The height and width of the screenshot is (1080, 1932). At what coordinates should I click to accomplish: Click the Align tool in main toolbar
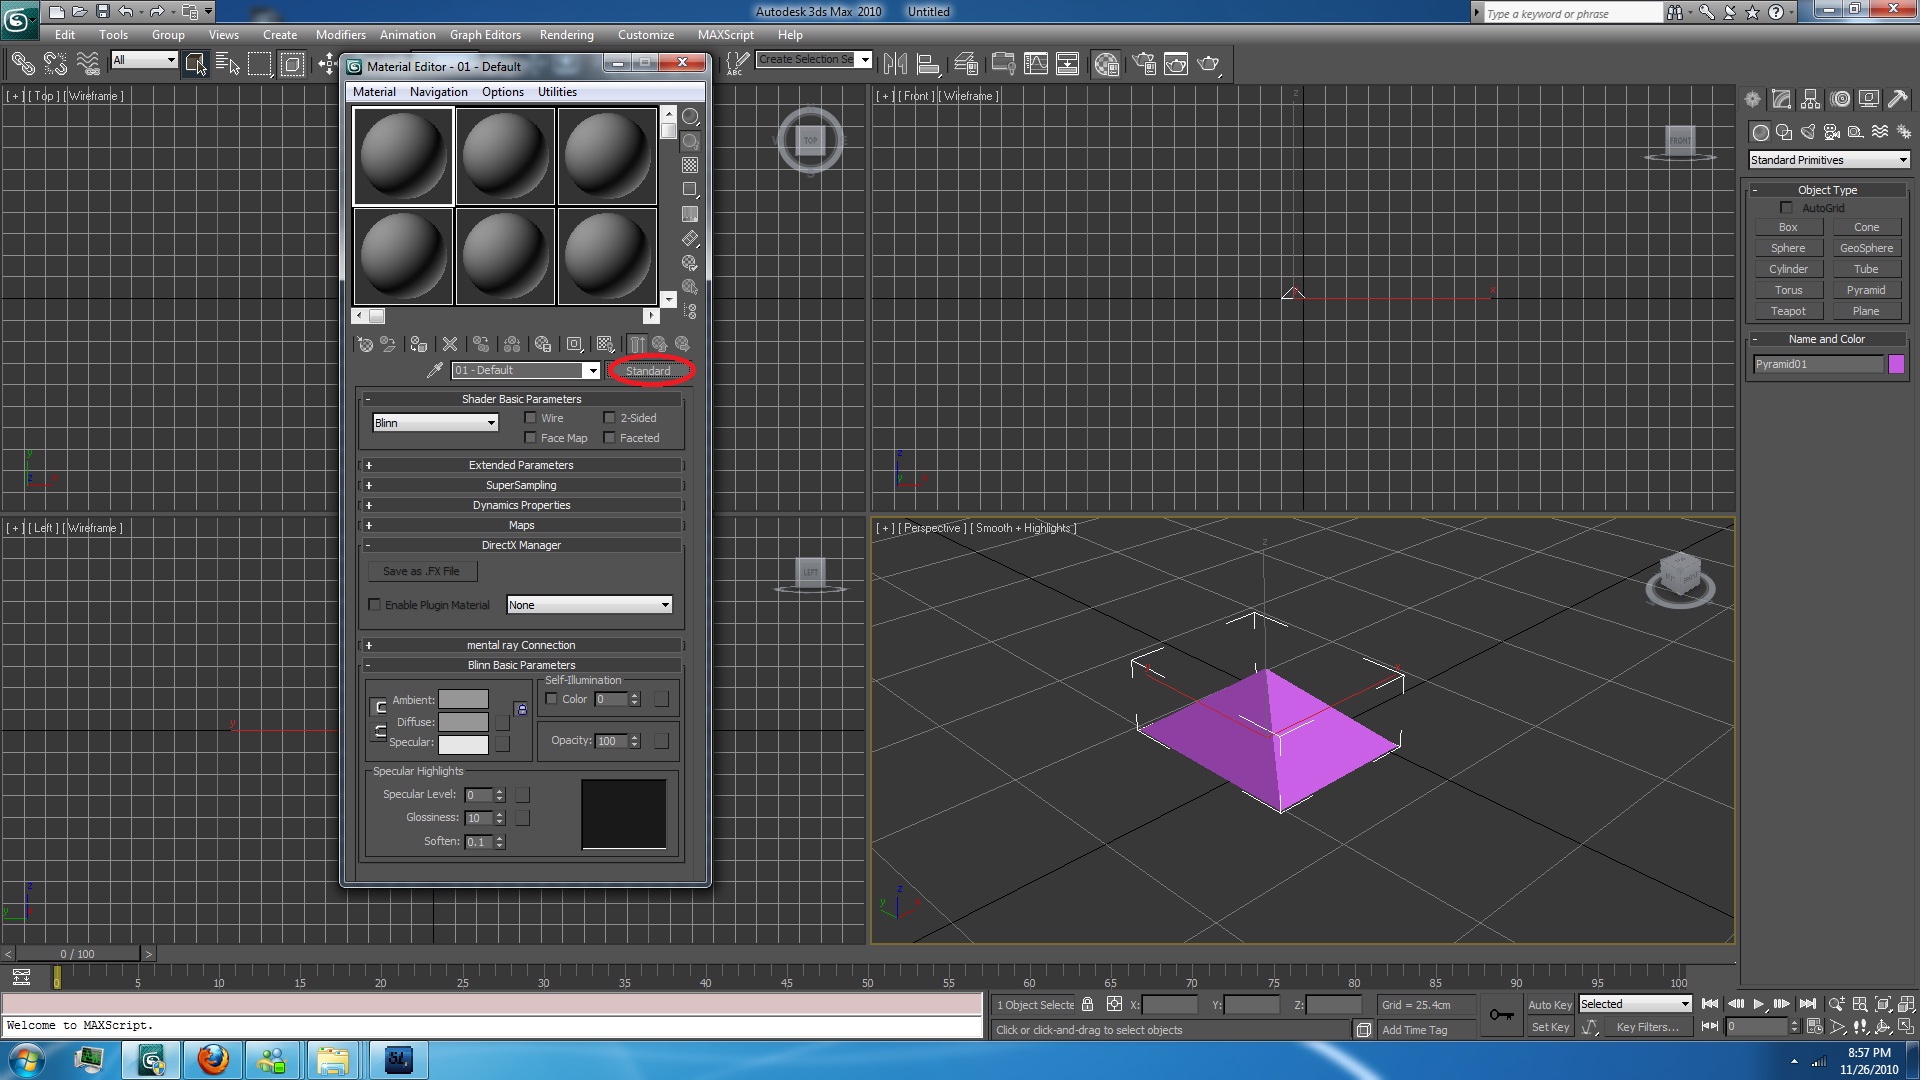tap(928, 64)
